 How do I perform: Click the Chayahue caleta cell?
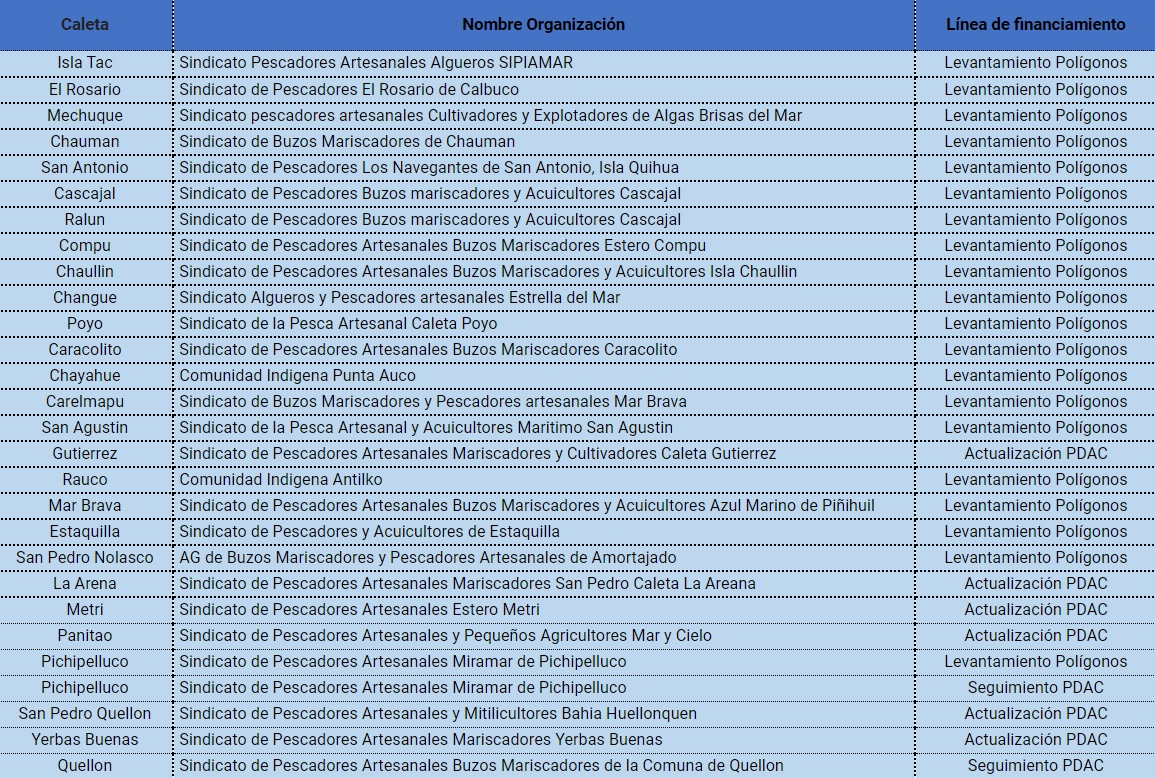(85, 376)
